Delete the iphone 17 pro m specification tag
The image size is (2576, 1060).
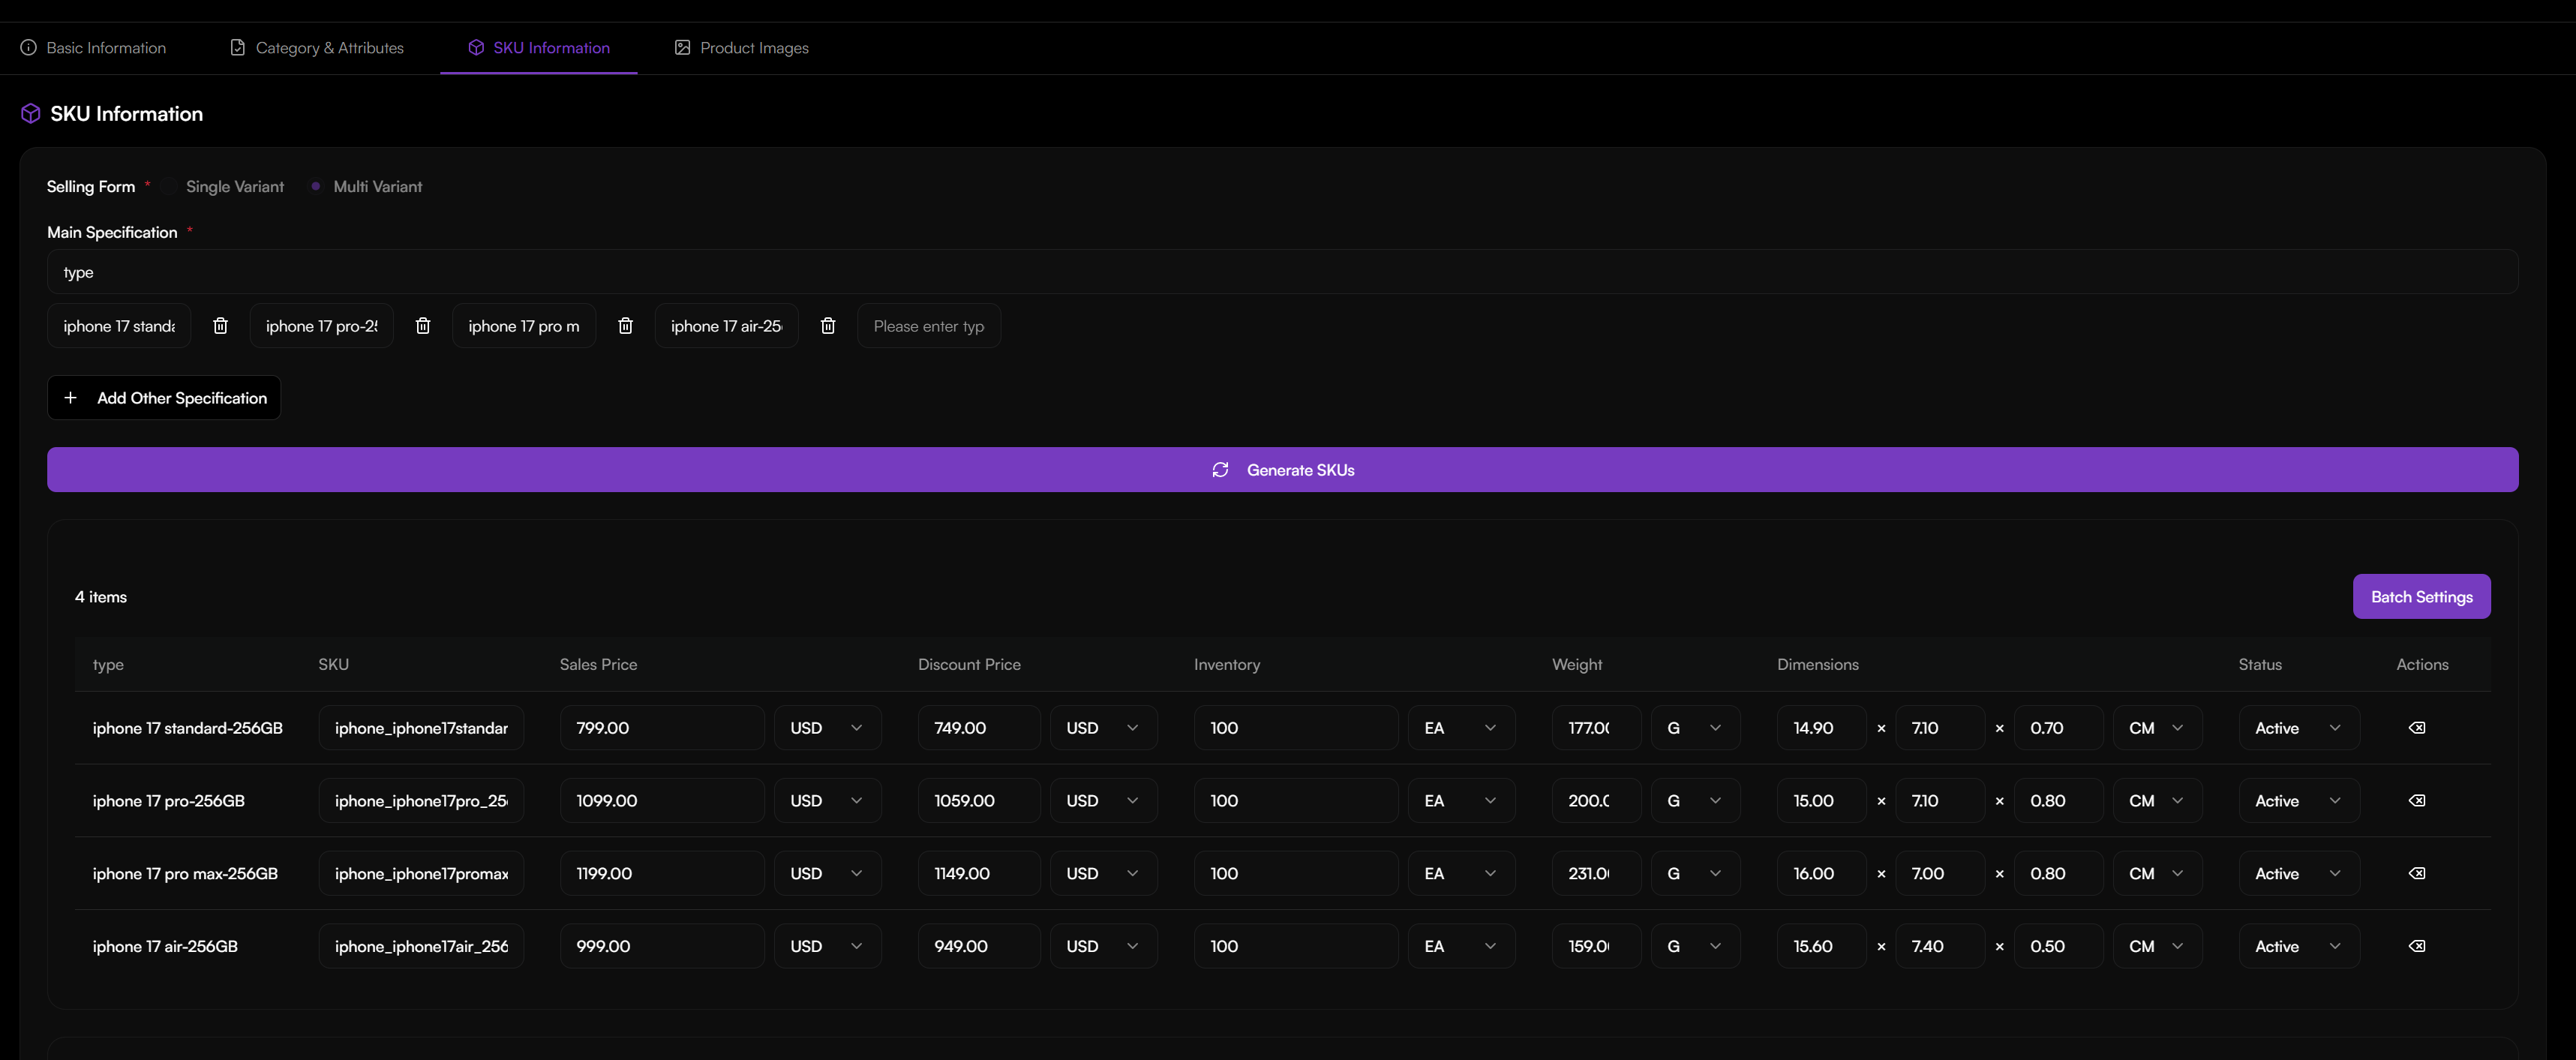(626, 325)
